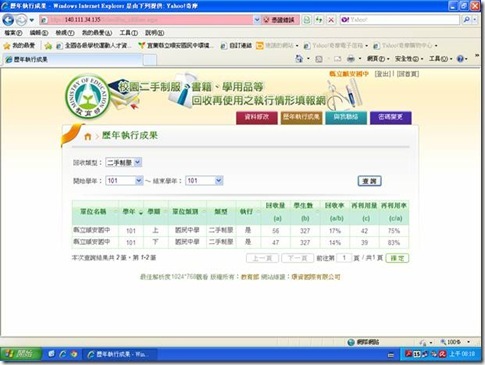Click the page number input showing 1

click(344, 258)
